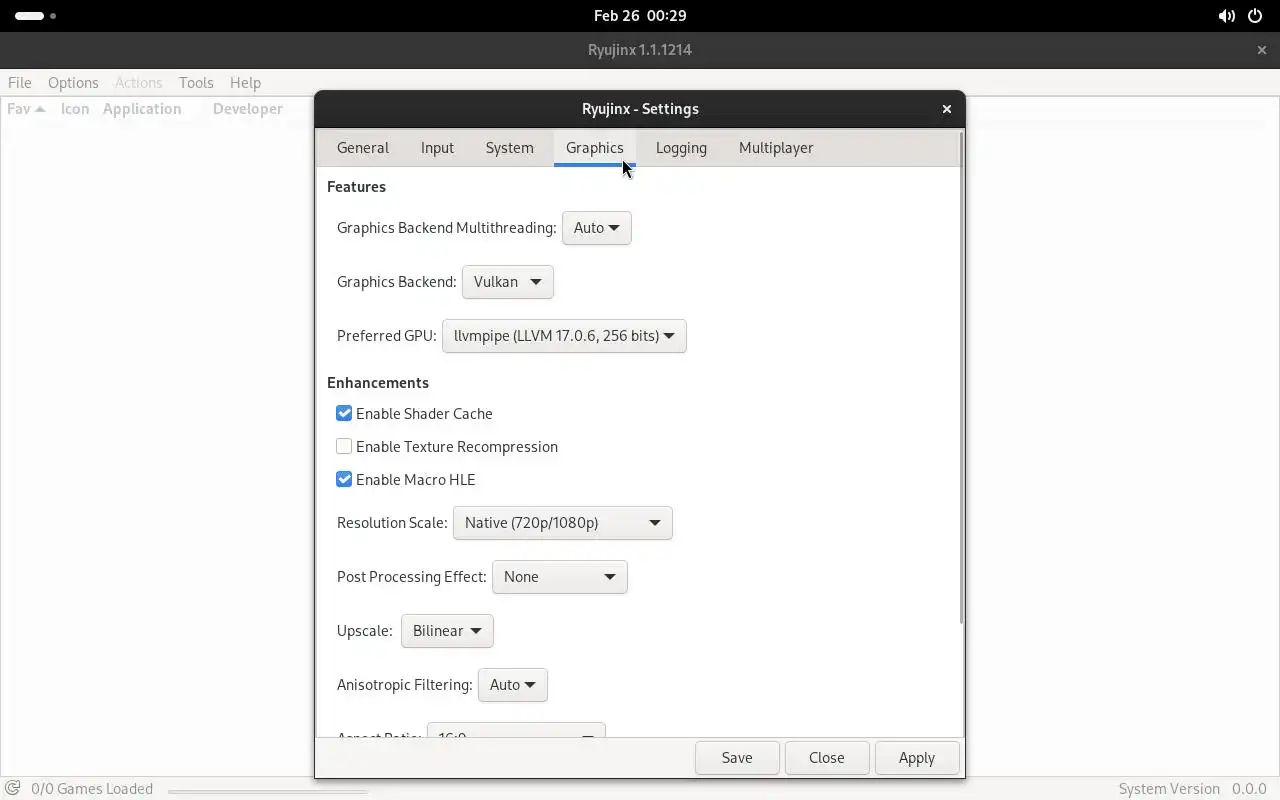This screenshot has height=800, width=1280.
Task: Open the Tools menu
Action: [196, 83]
